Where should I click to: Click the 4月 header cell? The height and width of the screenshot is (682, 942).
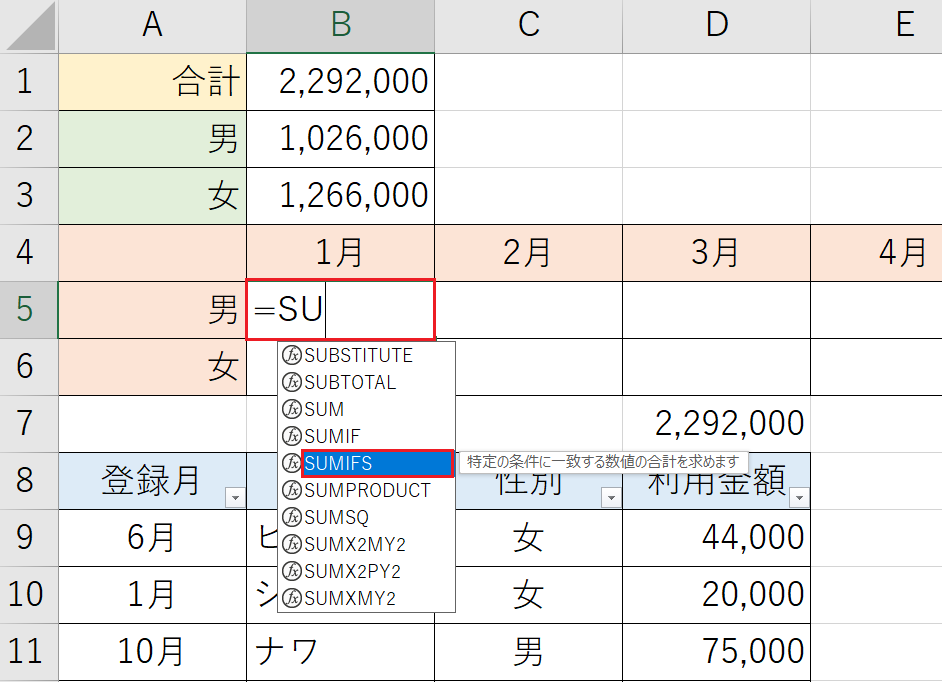[877, 253]
